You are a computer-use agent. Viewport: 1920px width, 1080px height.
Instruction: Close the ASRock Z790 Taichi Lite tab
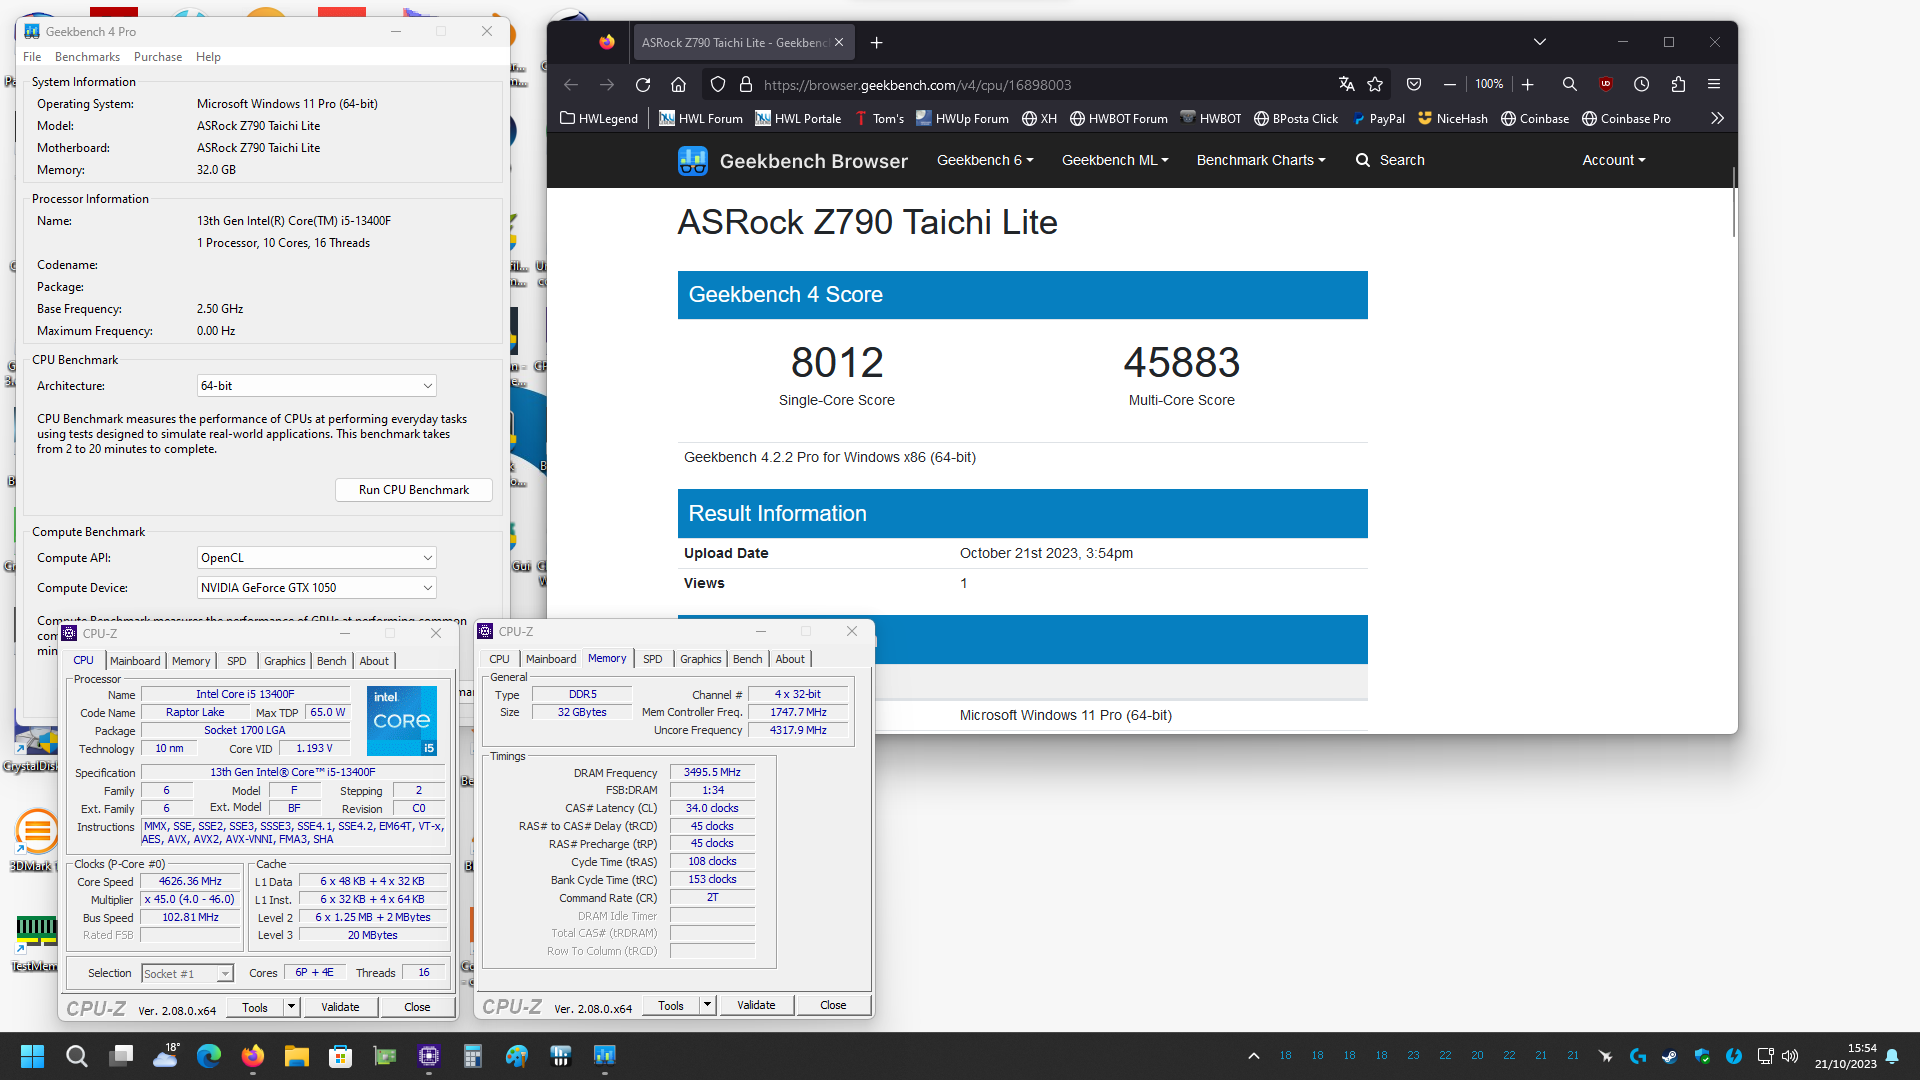(838, 43)
